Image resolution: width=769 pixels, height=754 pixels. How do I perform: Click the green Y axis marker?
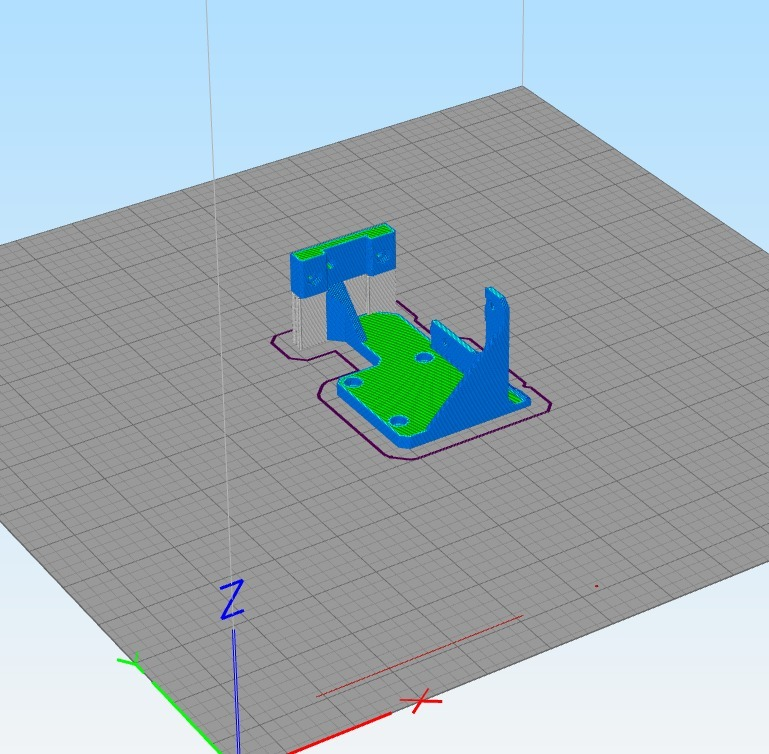pos(130,662)
